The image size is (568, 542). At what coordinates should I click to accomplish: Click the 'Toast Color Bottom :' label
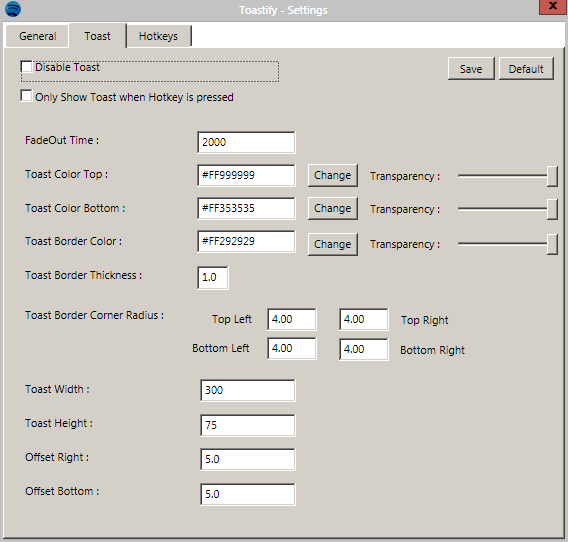coord(75,208)
